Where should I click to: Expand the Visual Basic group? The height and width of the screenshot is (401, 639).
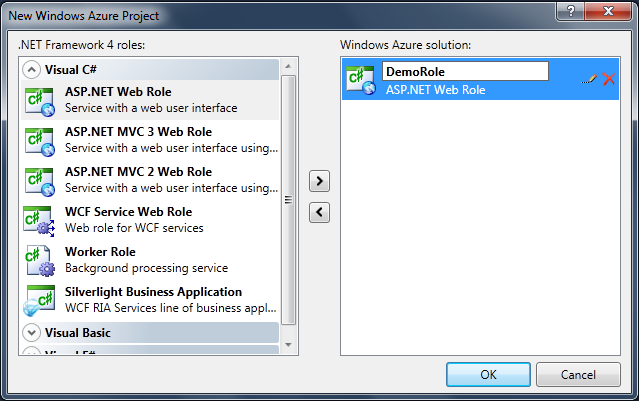pyautogui.click(x=30, y=332)
